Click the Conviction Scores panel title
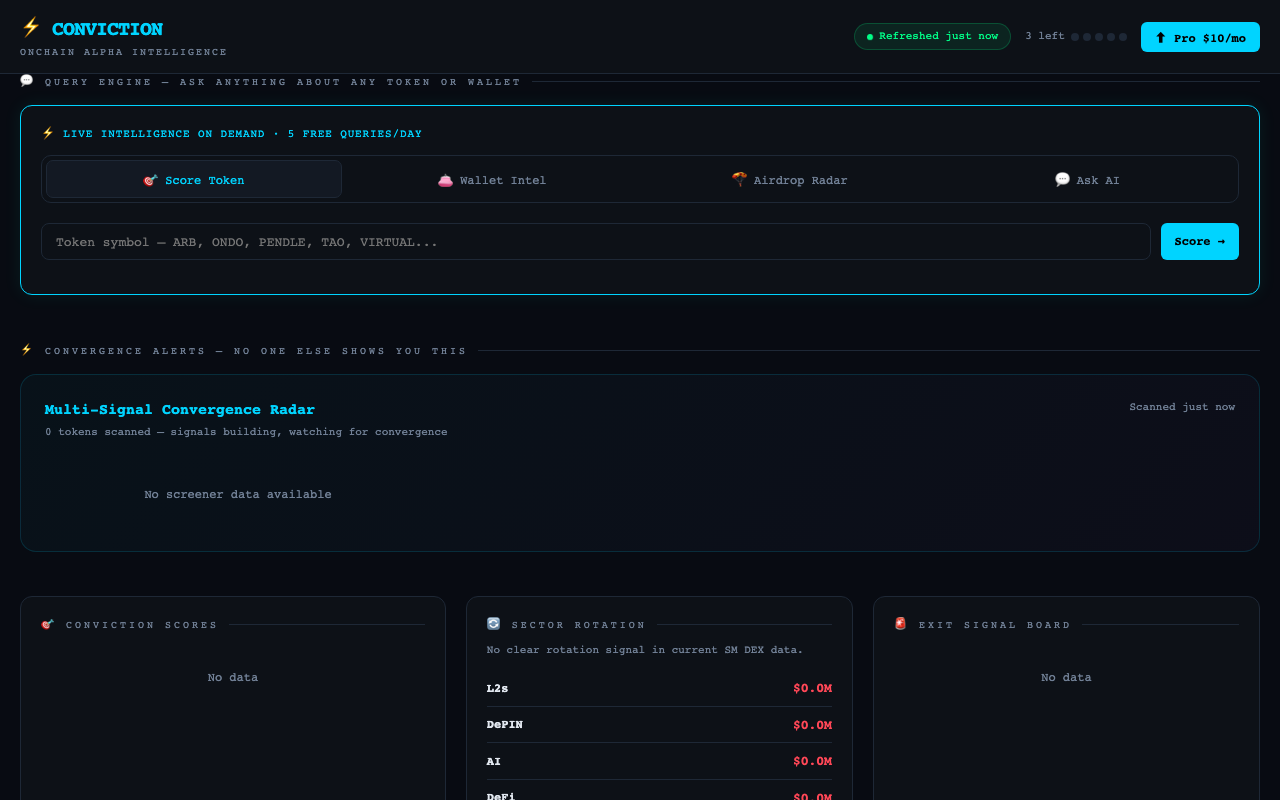 [x=142, y=625]
